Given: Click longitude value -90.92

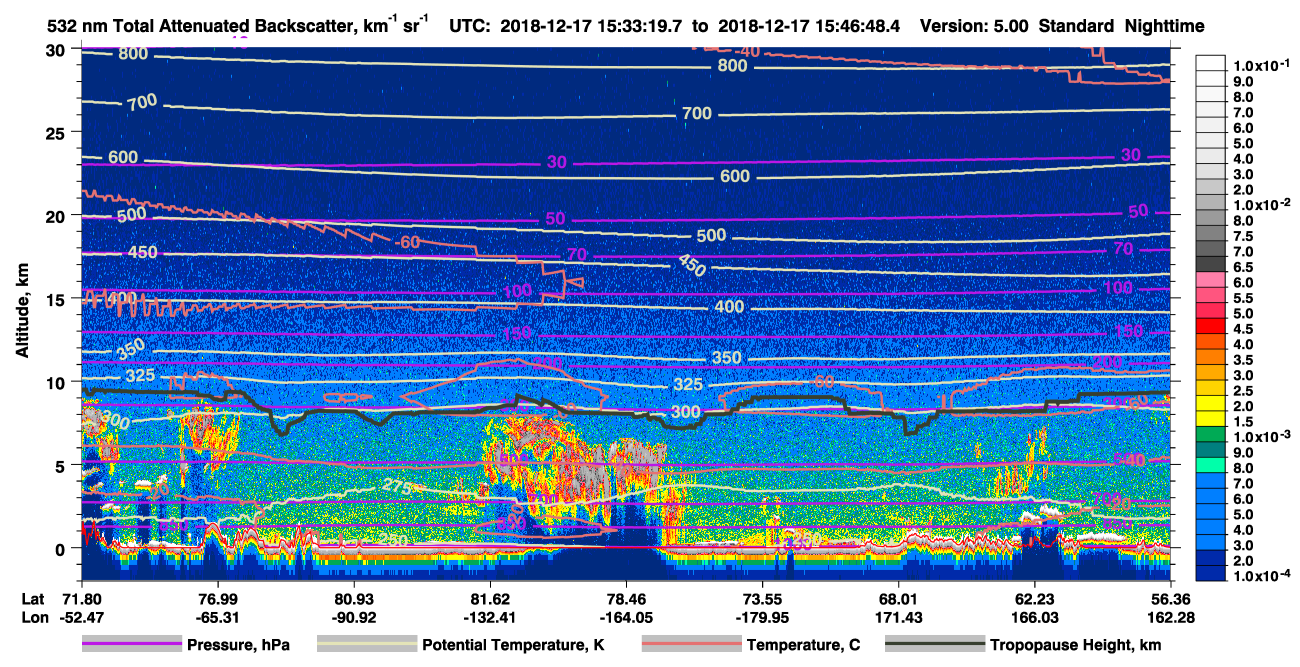Looking at the screenshot, I should tap(353, 618).
